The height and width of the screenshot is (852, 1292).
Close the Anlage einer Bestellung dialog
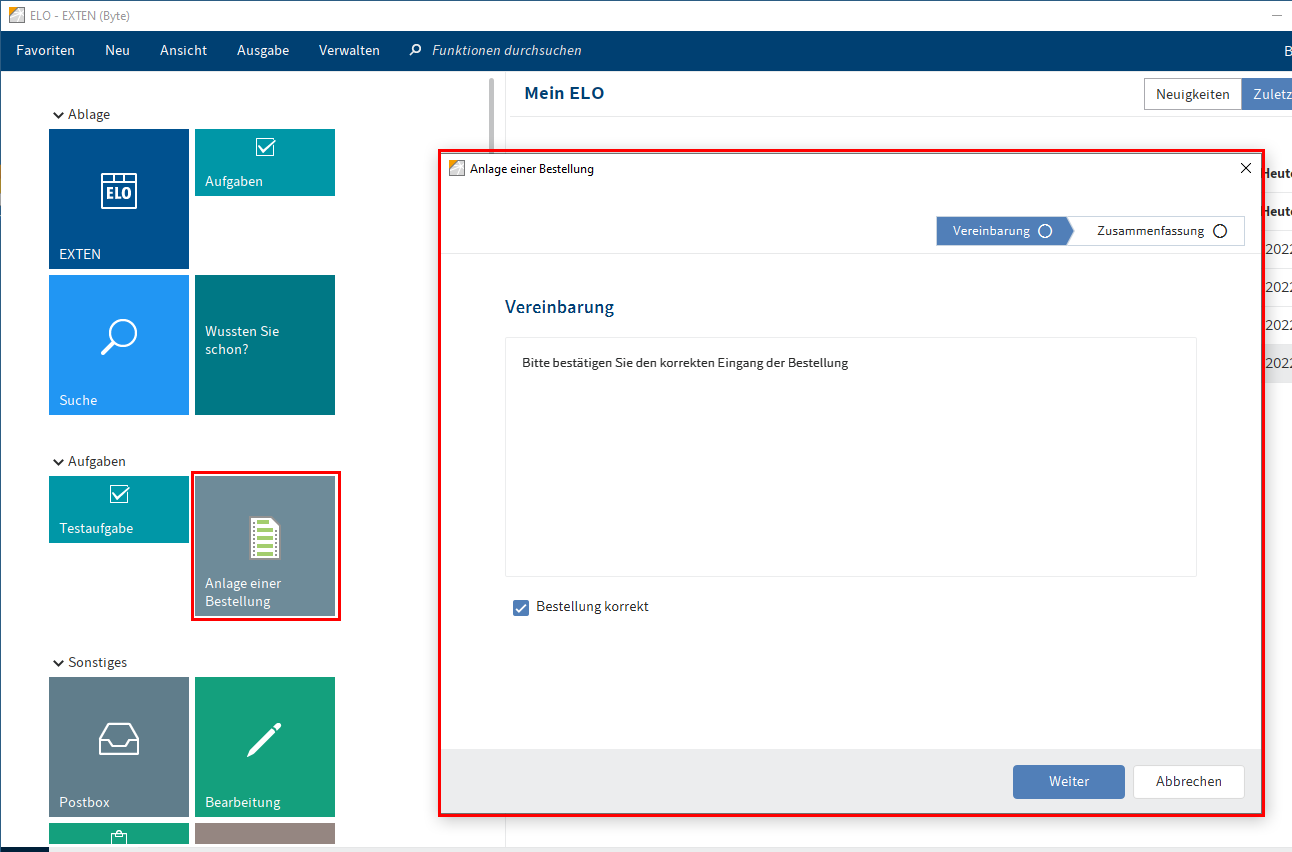pyautogui.click(x=1246, y=168)
